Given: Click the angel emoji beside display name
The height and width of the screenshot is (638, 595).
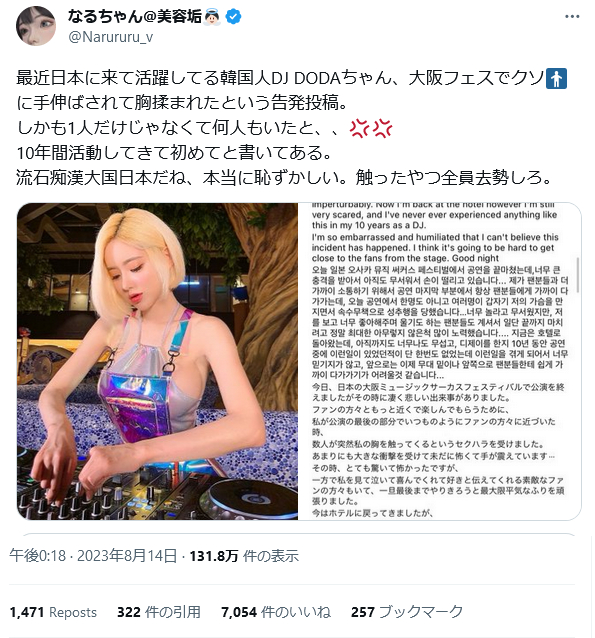Looking at the screenshot, I should (x=212, y=17).
